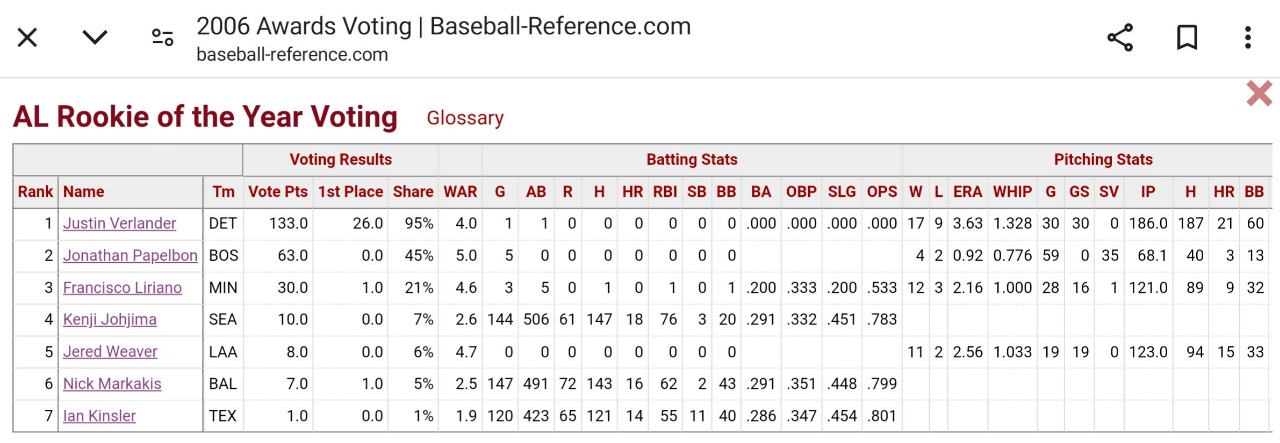Close the browser tab with X icon
1280x443 pixels.
(x=28, y=38)
